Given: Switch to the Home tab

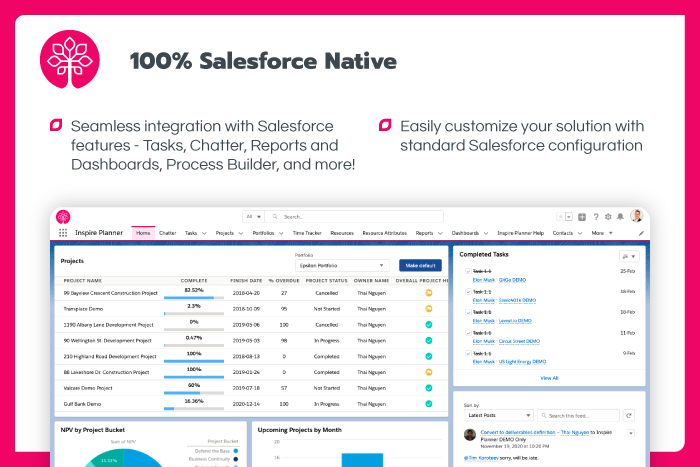Looking at the screenshot, I should tap(143, 233).
